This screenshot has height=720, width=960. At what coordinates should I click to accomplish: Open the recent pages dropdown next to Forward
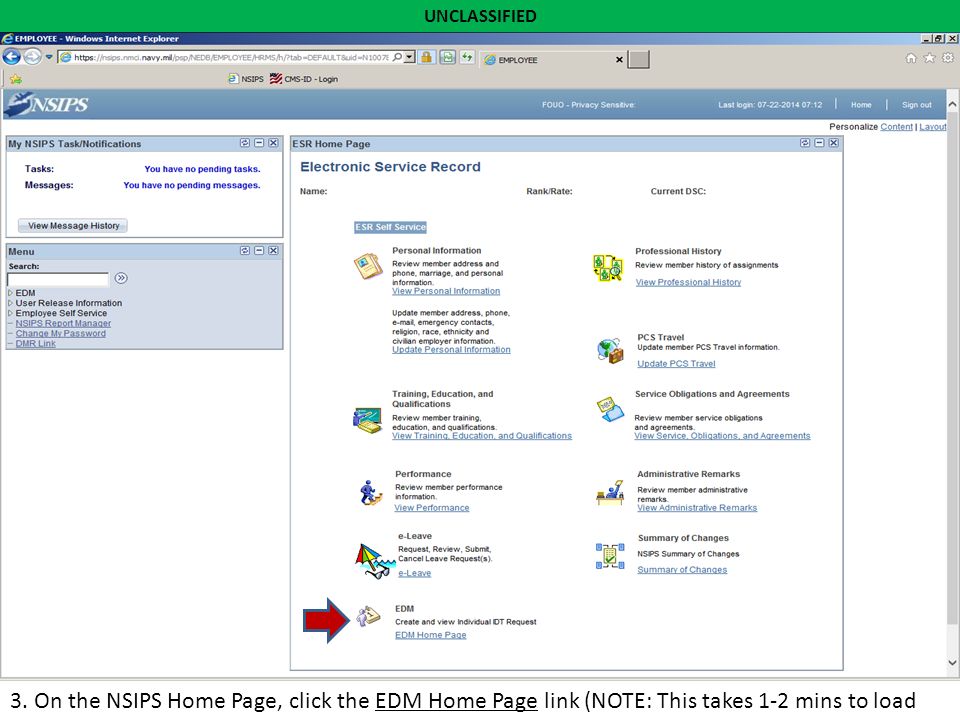49,58
